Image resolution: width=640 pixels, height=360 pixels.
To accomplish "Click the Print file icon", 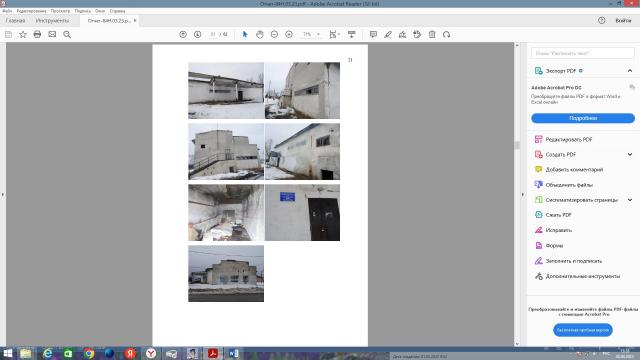I will pos(37,34).
